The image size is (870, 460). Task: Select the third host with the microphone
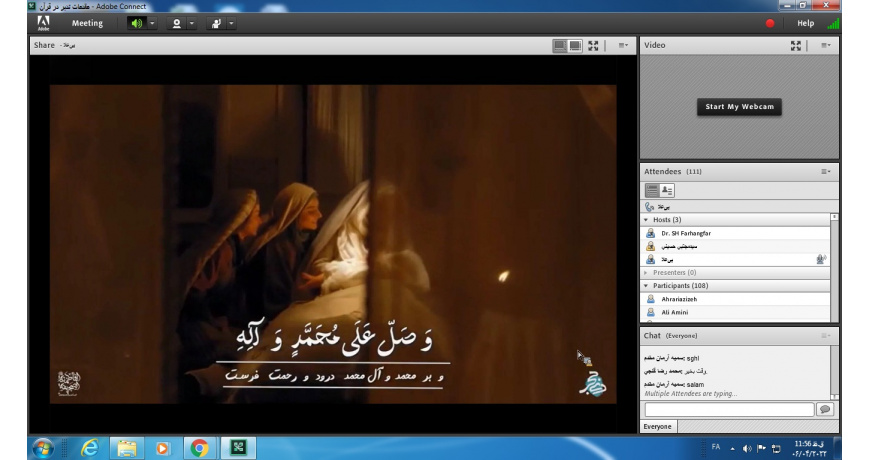[x=736, y=259]
